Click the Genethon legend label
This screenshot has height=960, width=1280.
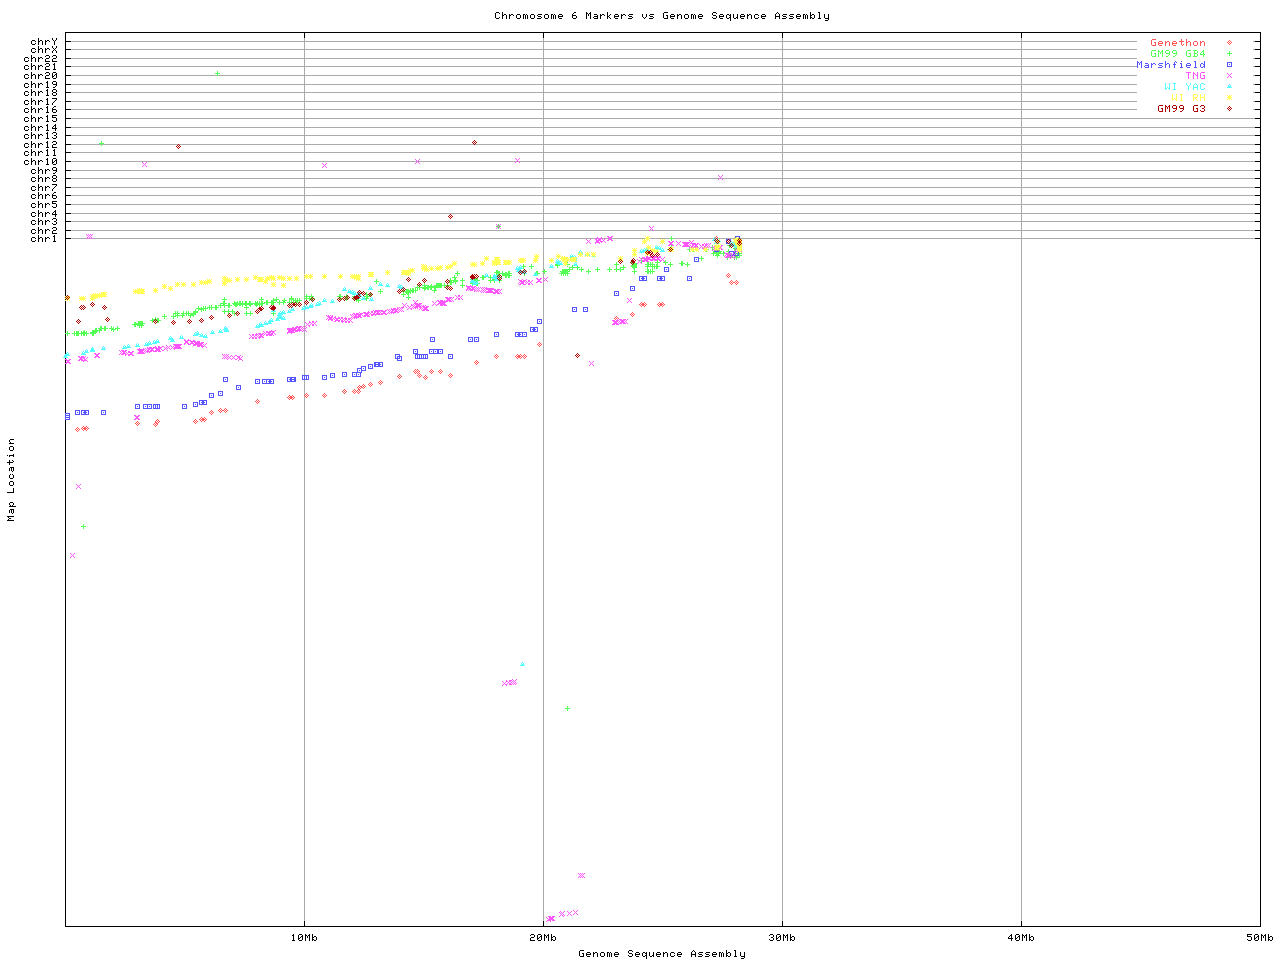(1177, 43)
